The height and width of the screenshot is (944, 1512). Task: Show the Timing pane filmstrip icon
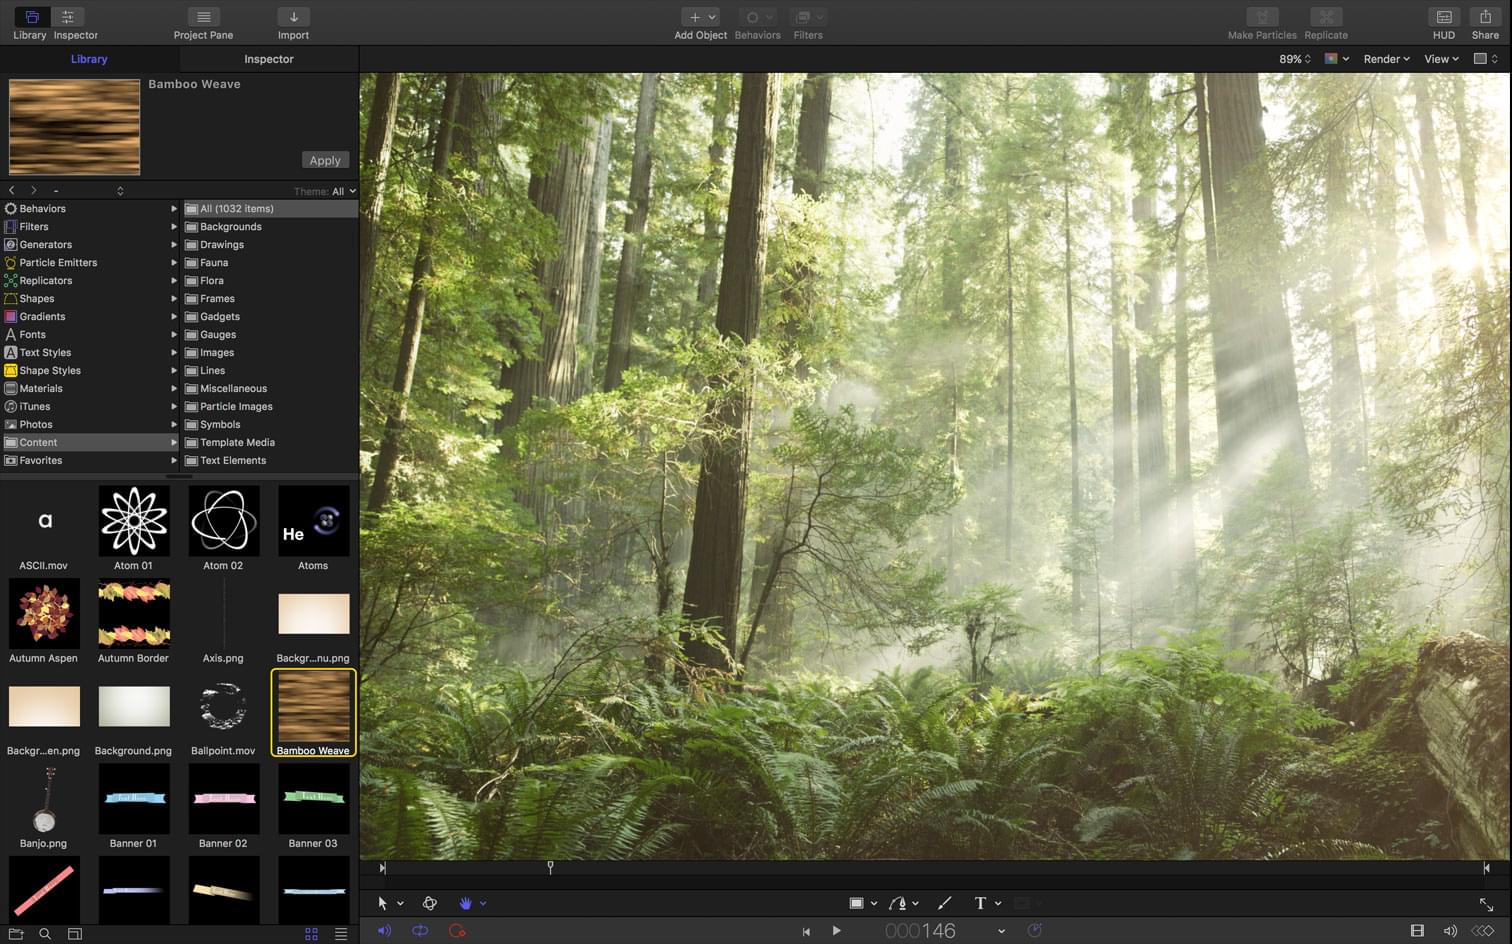(1417, 931)
